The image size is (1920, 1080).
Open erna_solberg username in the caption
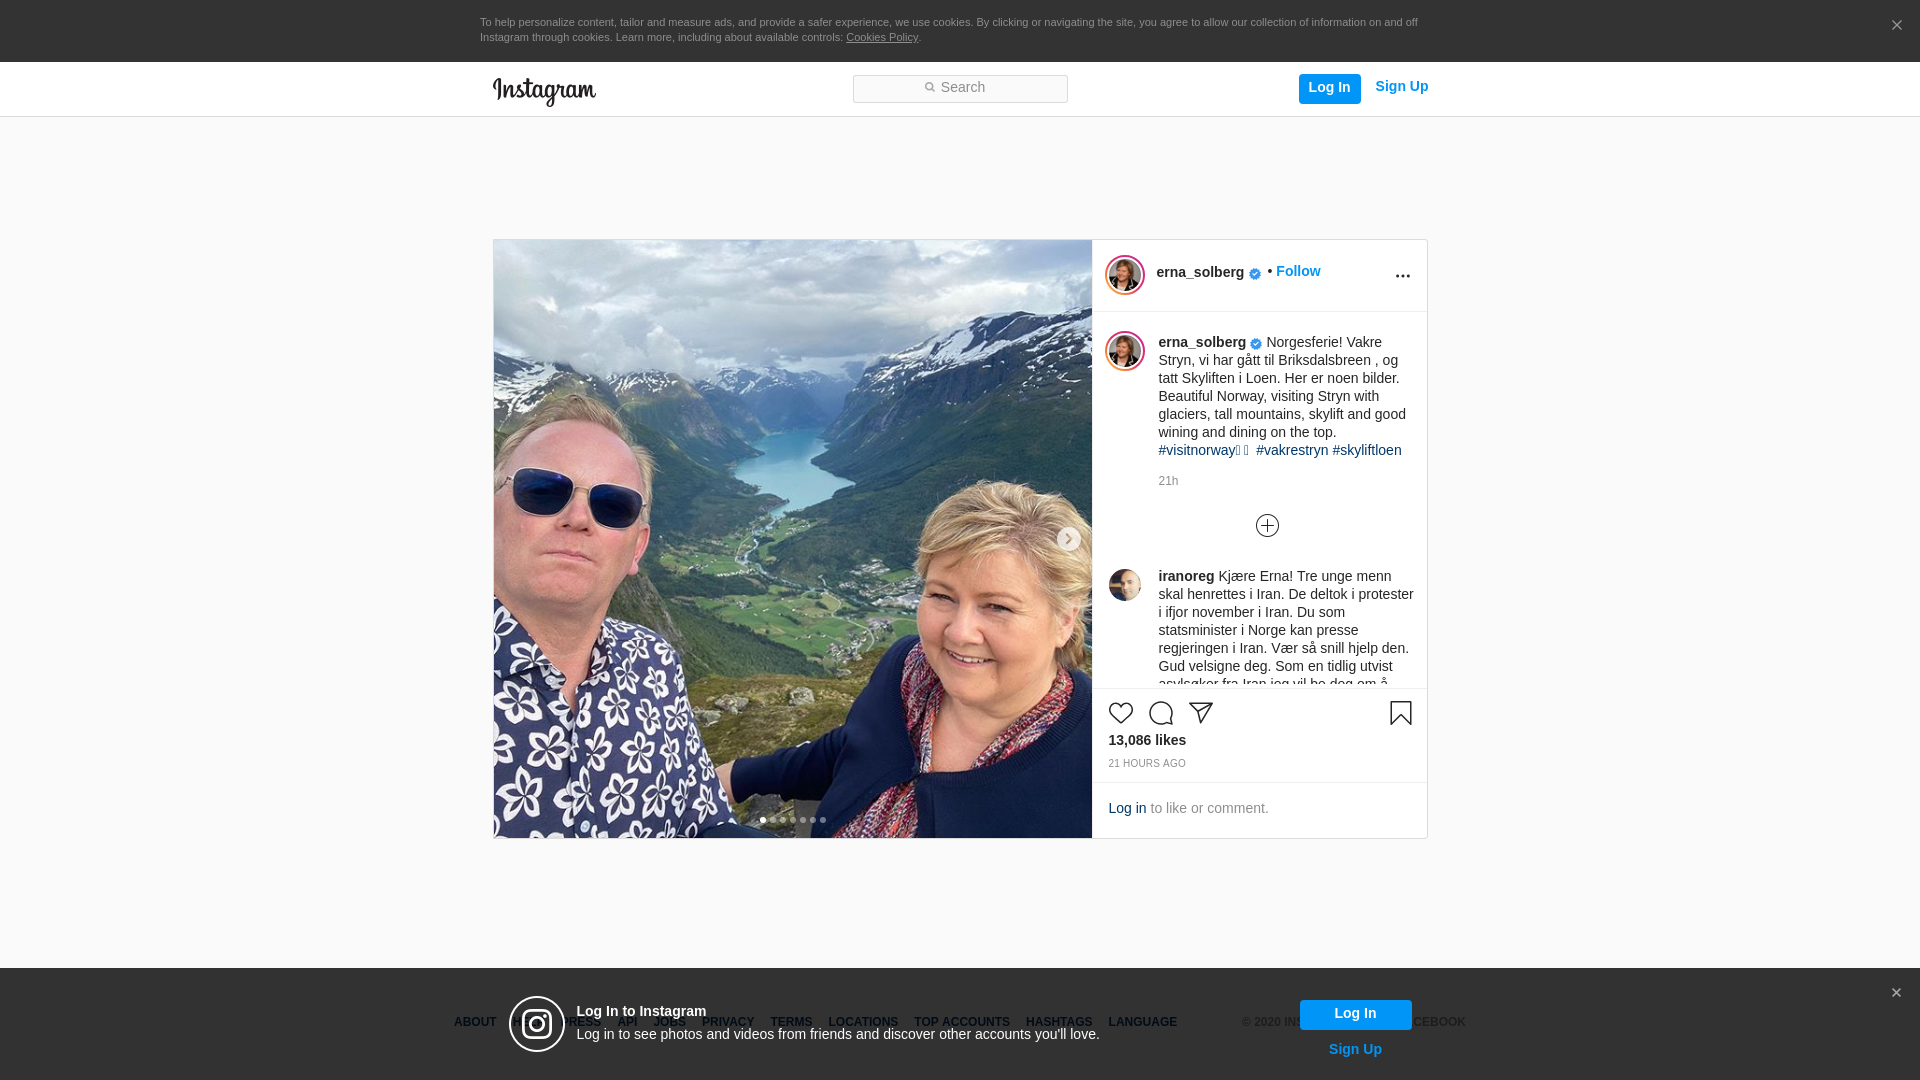tap(1202, 342)
